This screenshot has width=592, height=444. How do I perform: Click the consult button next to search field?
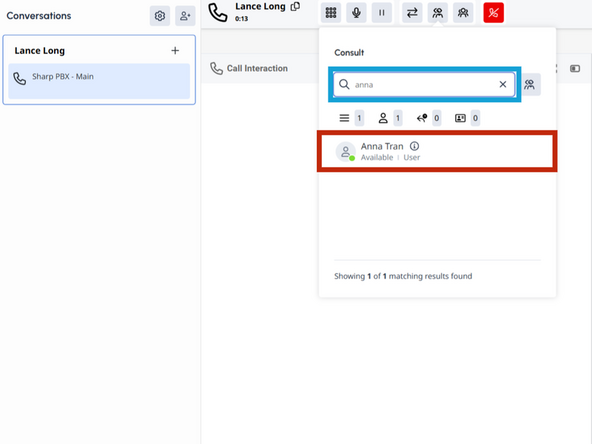[x=530, y=85]
